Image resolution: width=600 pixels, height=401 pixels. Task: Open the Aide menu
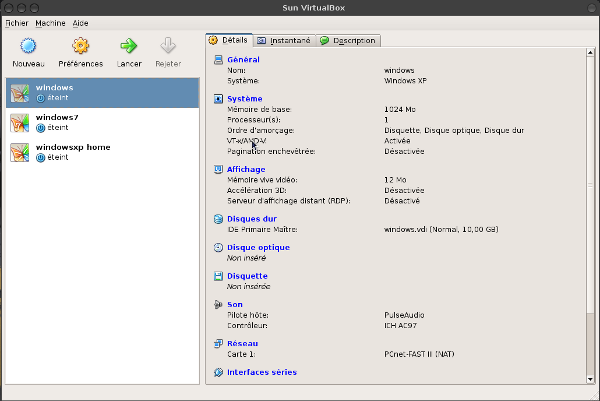[81, 22]
